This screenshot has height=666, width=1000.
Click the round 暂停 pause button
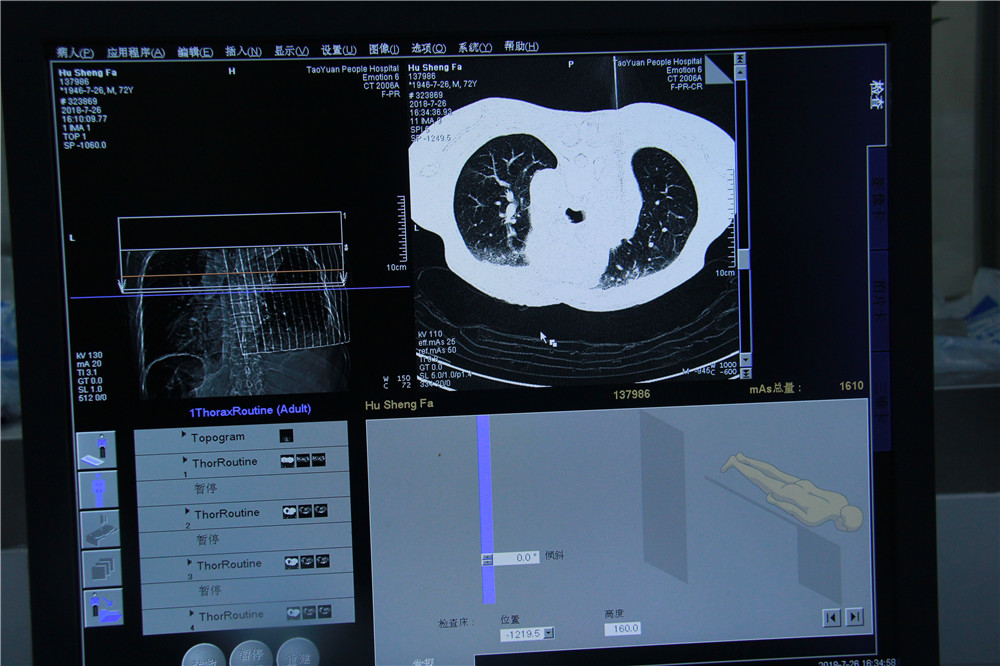(x=251, y=653)
